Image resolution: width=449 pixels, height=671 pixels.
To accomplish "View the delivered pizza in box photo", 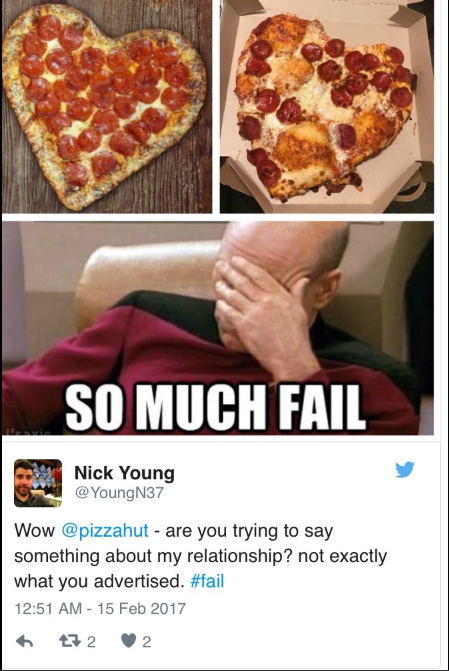I will point(327,107).
